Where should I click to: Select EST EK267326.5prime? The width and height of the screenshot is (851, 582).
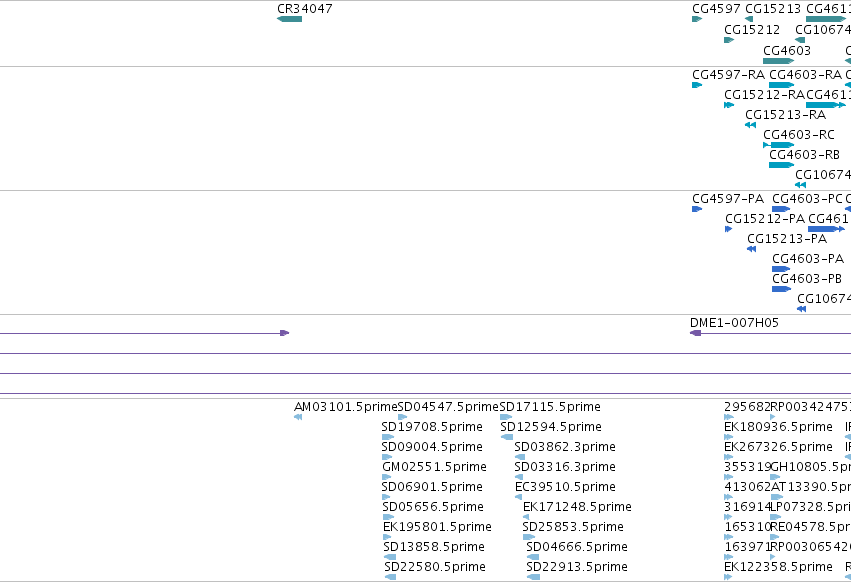tap(728, 457)
